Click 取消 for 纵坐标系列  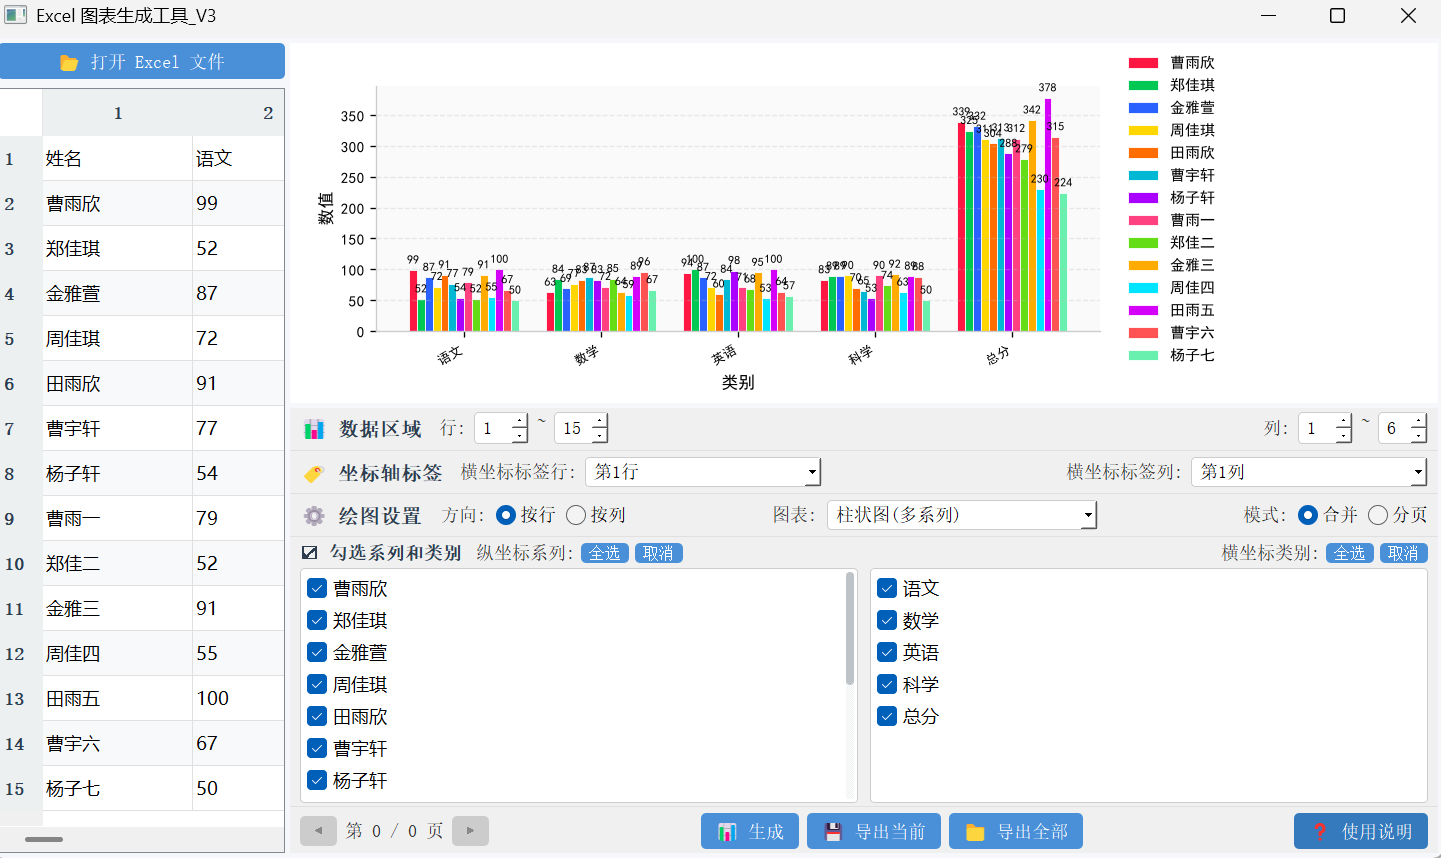[659, 553]
